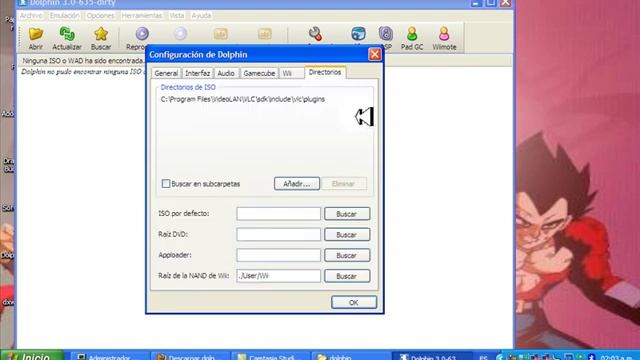Switch to Descargar dolp... taskbar window
The width and height of the screenshot is (640, 360).
coord(189,356)
